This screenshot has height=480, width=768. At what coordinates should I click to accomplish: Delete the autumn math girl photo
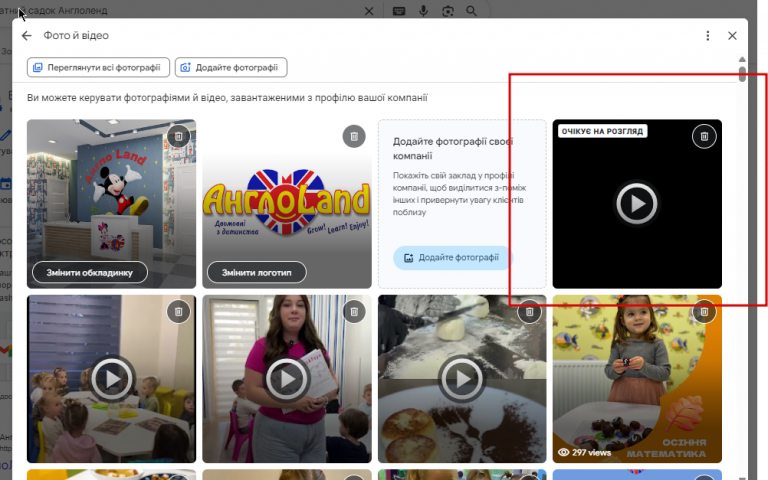click(x=704, y=312)
